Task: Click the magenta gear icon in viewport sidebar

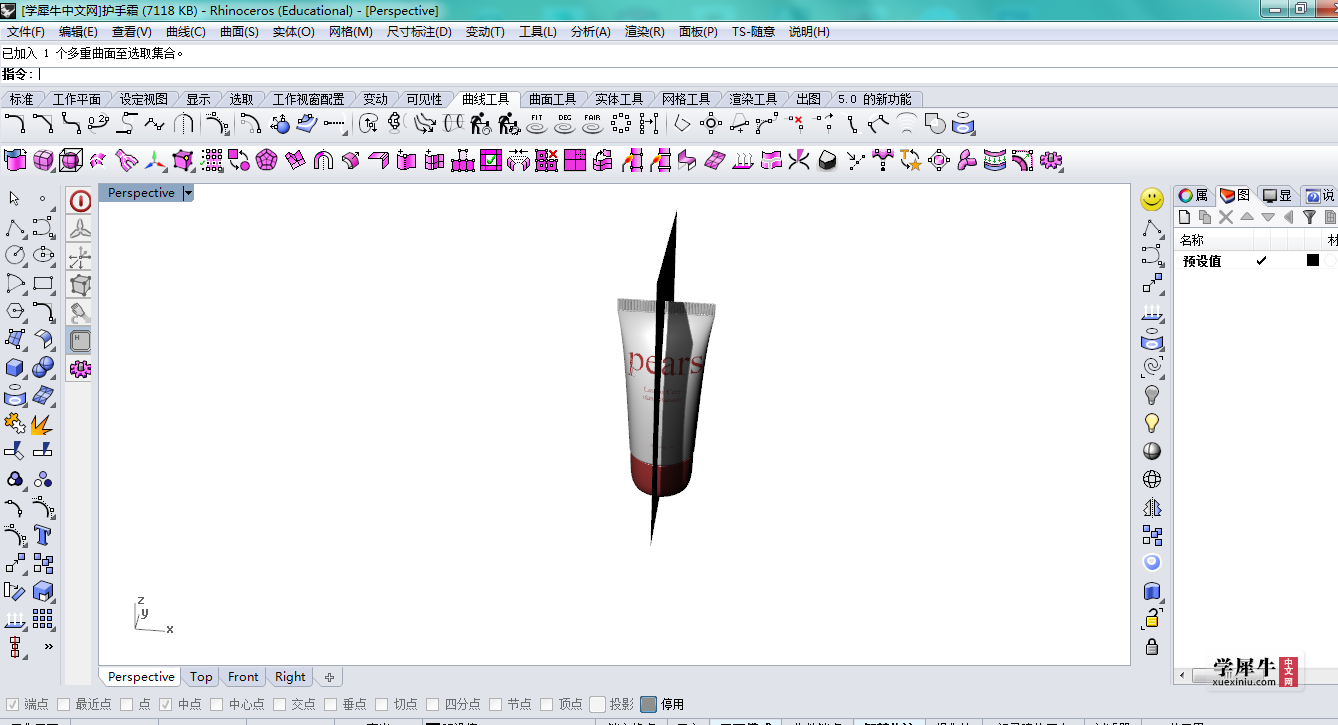Action: tap(80, 369)
